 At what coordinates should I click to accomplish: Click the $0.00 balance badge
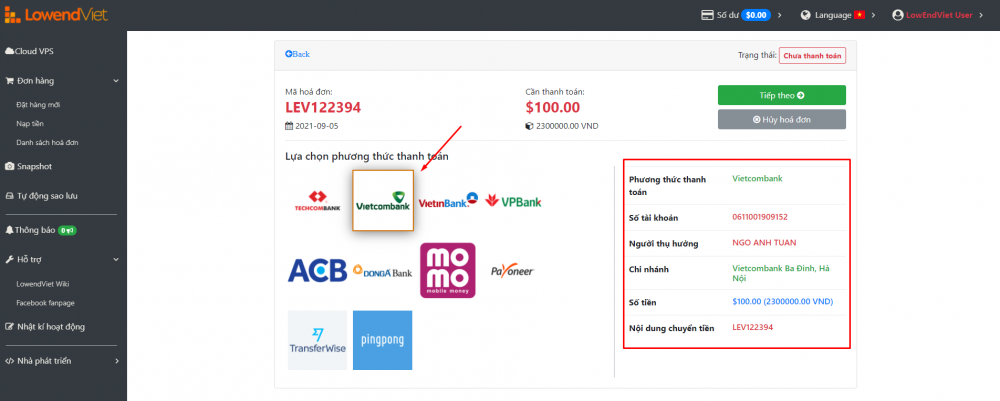tap(756, 15)
